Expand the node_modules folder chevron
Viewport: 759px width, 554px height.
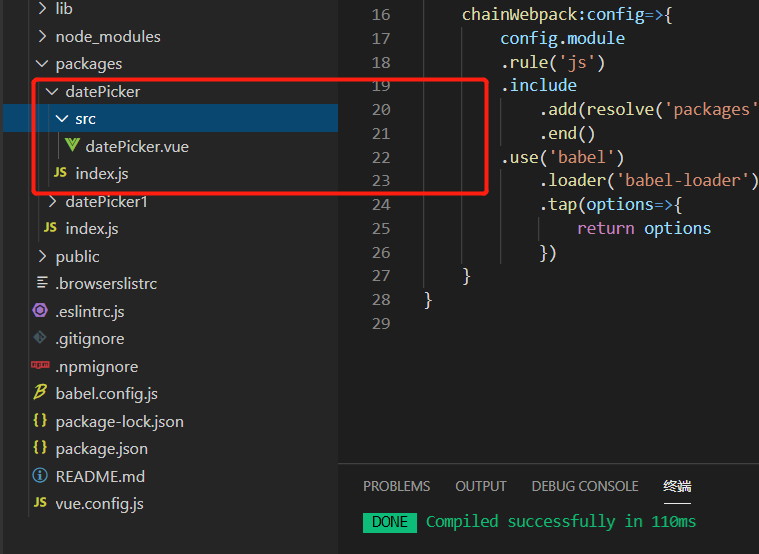click(42, 36)
